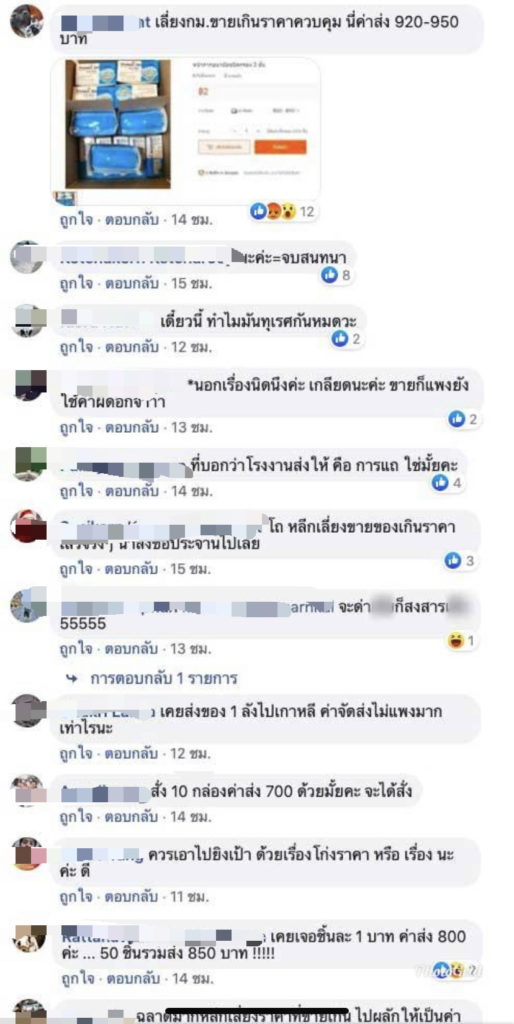Click reactions count 12 under the image comment

click(283, 211)
